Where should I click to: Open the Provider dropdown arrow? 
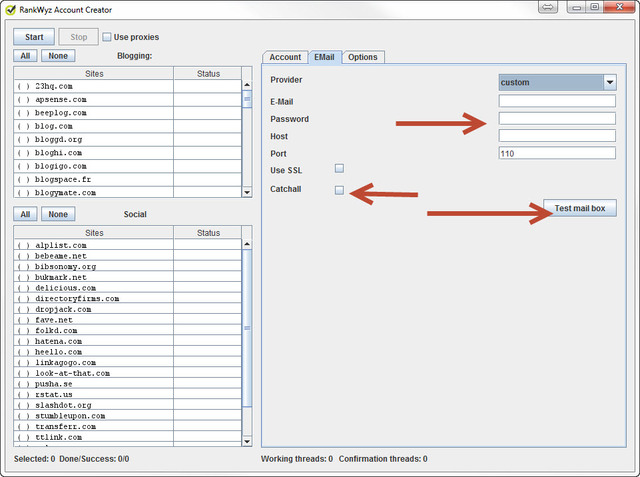tap(610, 82)
